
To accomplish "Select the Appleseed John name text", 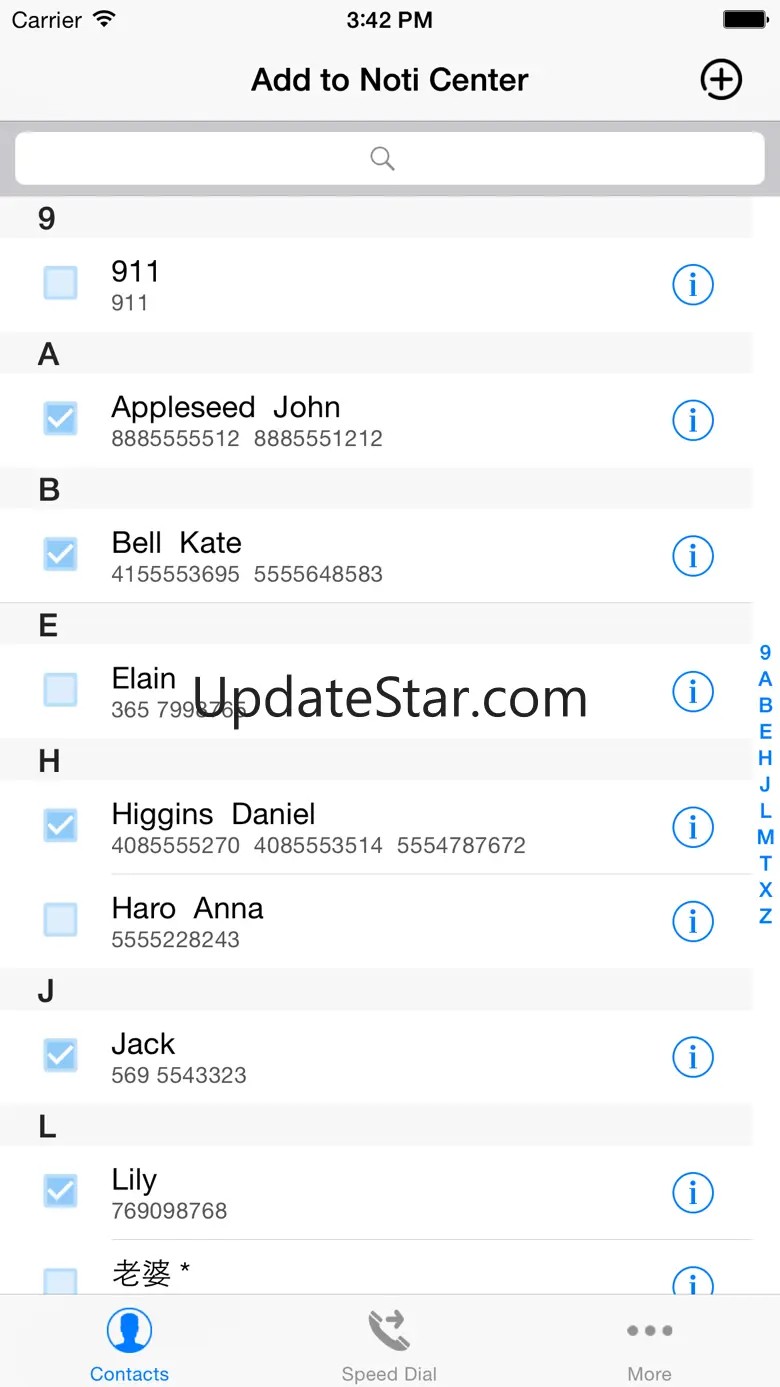I will click(x=226, y=407).
